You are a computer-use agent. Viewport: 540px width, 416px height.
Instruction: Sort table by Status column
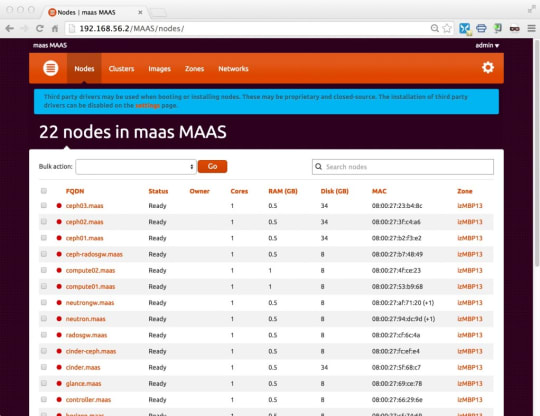pyautogui.click(x=158, y=191)
